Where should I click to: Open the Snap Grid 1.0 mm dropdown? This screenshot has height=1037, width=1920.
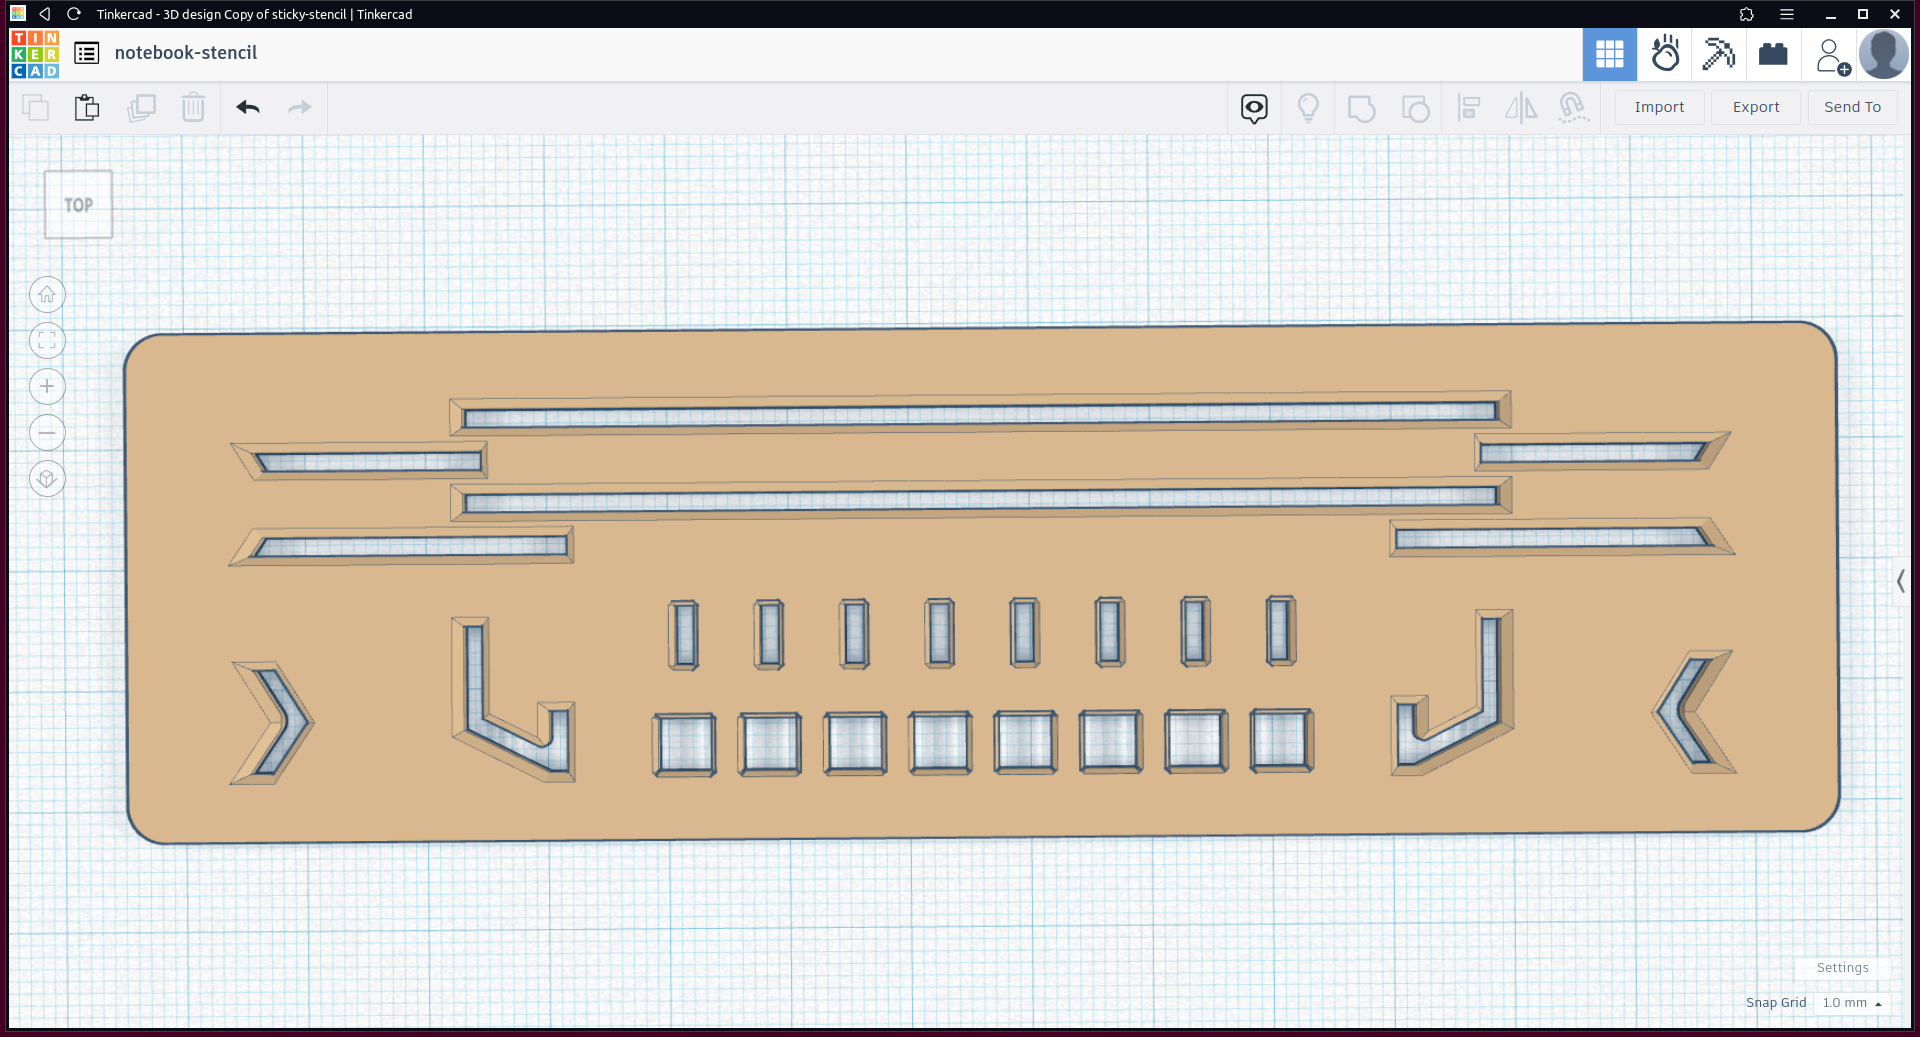coord(1851,1003)
